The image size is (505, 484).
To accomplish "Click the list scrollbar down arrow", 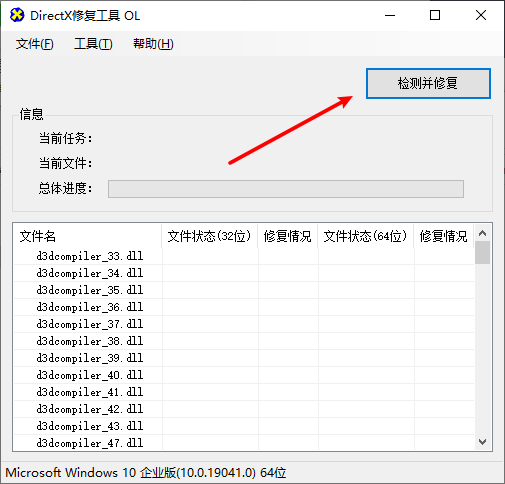I will tap(482, 442).
